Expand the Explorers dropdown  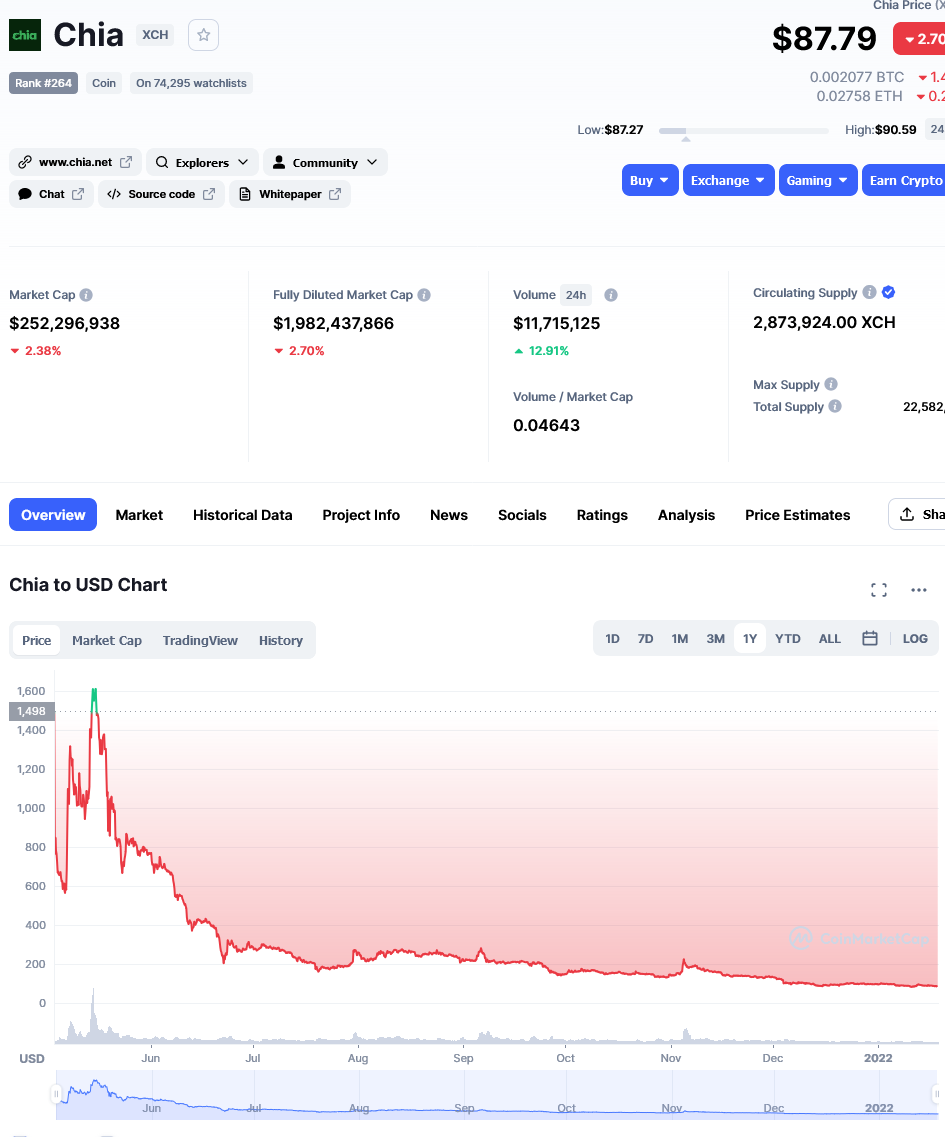[x=202, y=162]
